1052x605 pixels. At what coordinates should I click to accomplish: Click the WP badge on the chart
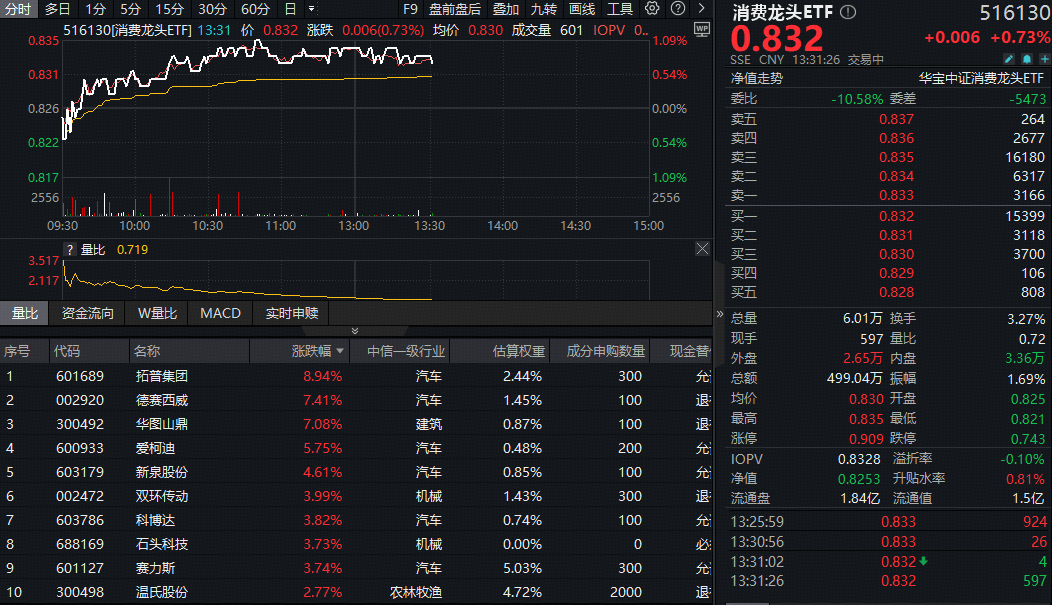[701, 31]
